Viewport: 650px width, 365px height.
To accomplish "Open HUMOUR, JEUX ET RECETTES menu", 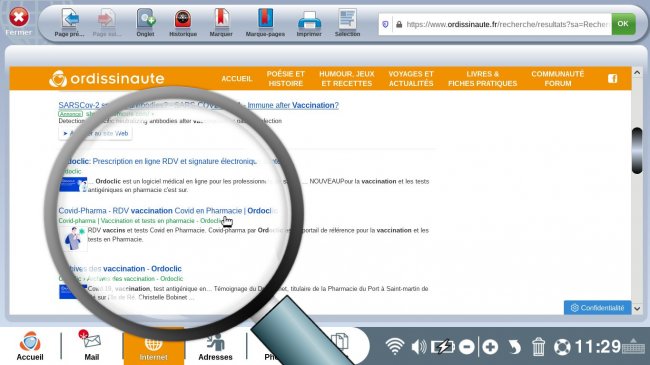I will tap(347, 78).
